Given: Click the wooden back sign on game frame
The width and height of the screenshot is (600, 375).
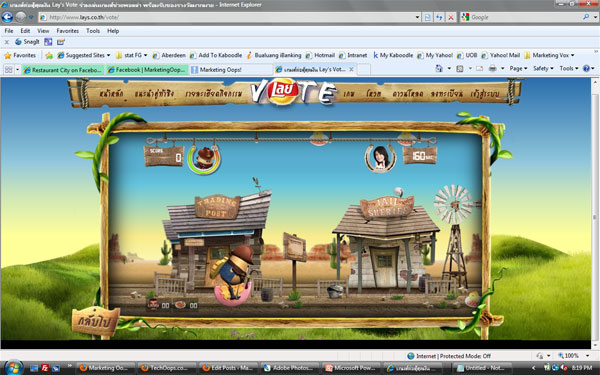Looking at the screenshot, I should point(95,321).
